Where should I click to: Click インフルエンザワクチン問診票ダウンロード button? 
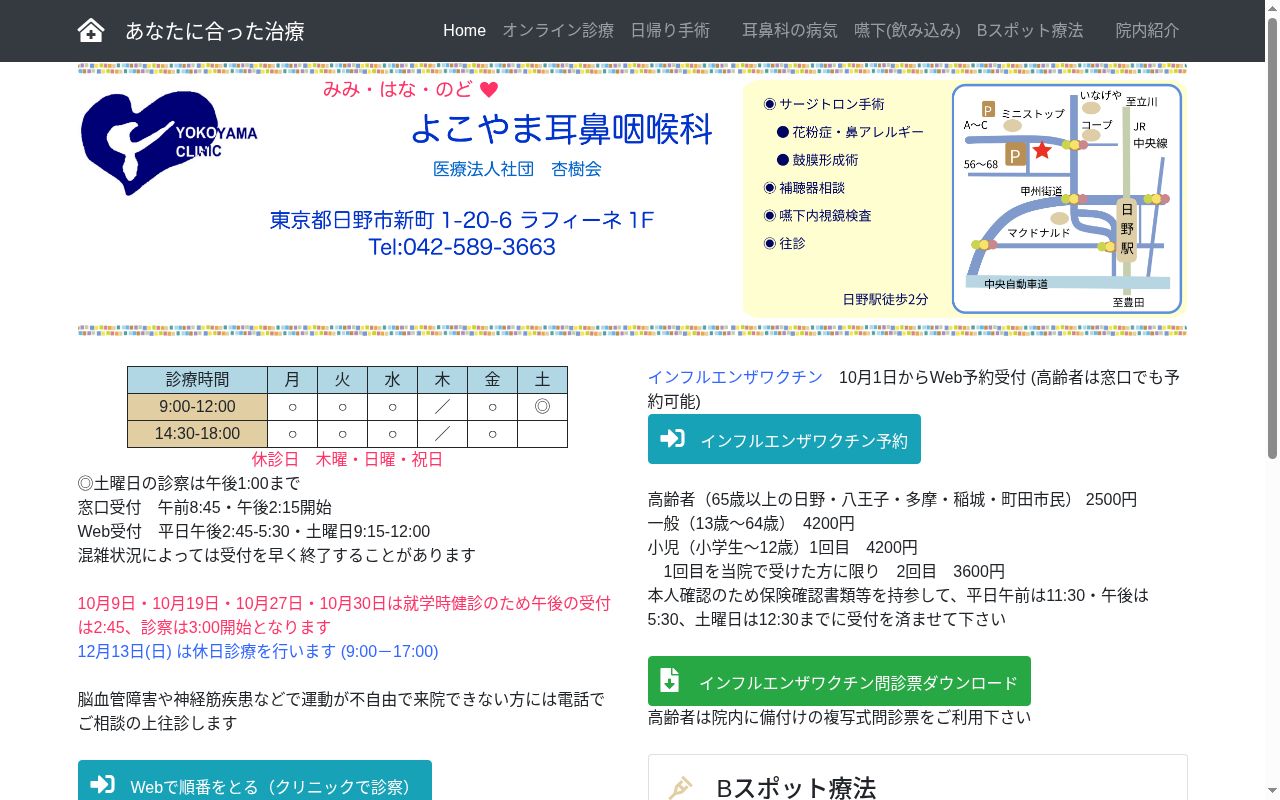coord(839,681)
